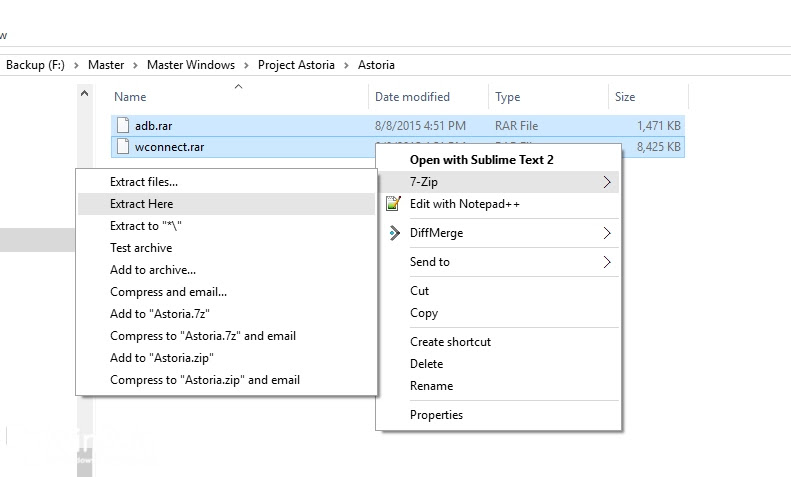
Task: Choose Create shortcut from context menu
Action: [x=498, y=342]
